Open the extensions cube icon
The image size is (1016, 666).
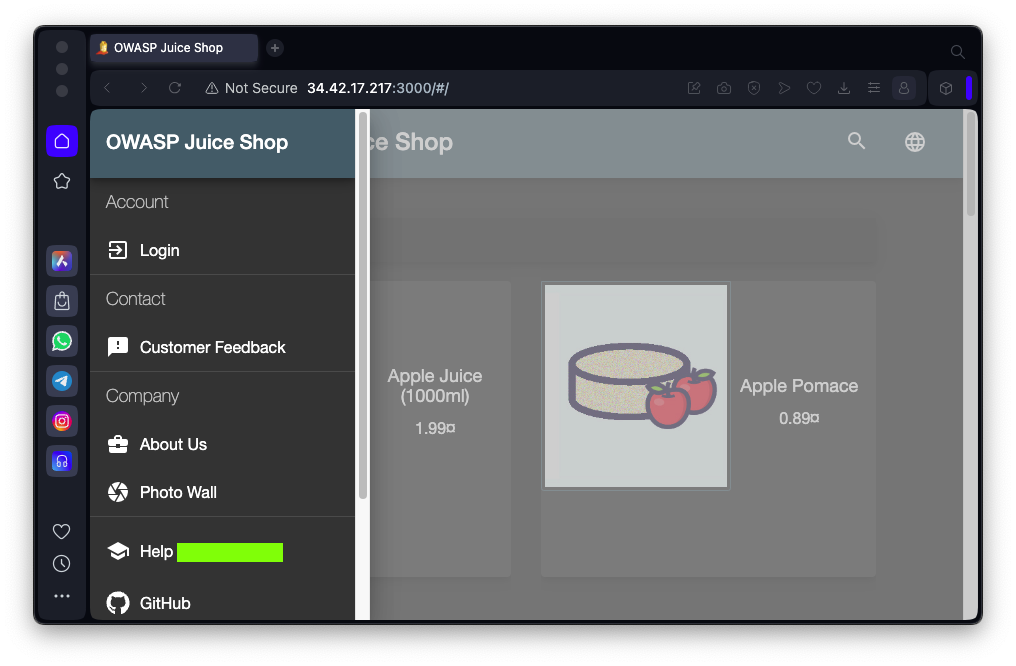coord(946,88)
